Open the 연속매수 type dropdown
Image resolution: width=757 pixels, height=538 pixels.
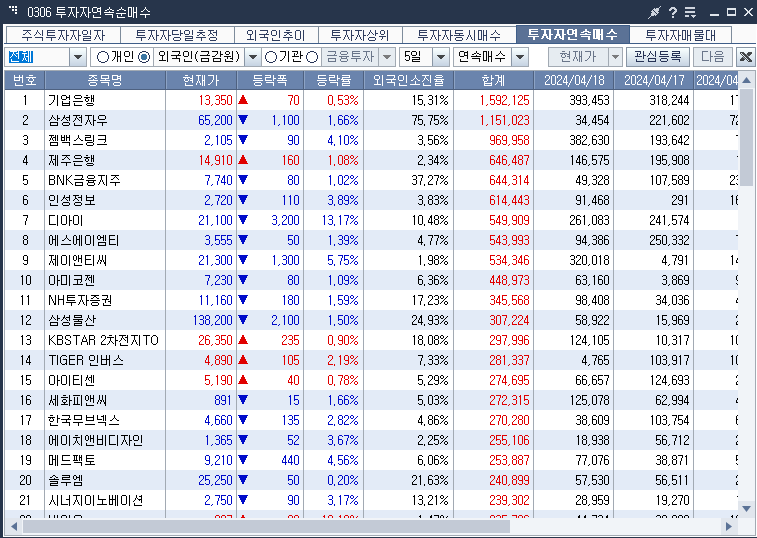[x=520, y=57]
